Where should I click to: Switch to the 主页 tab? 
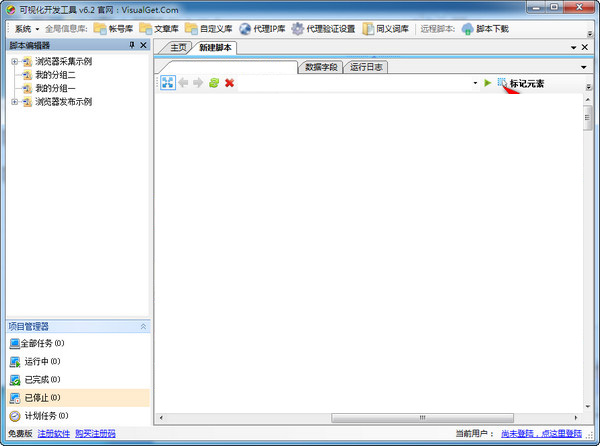(x=178, y=47)
